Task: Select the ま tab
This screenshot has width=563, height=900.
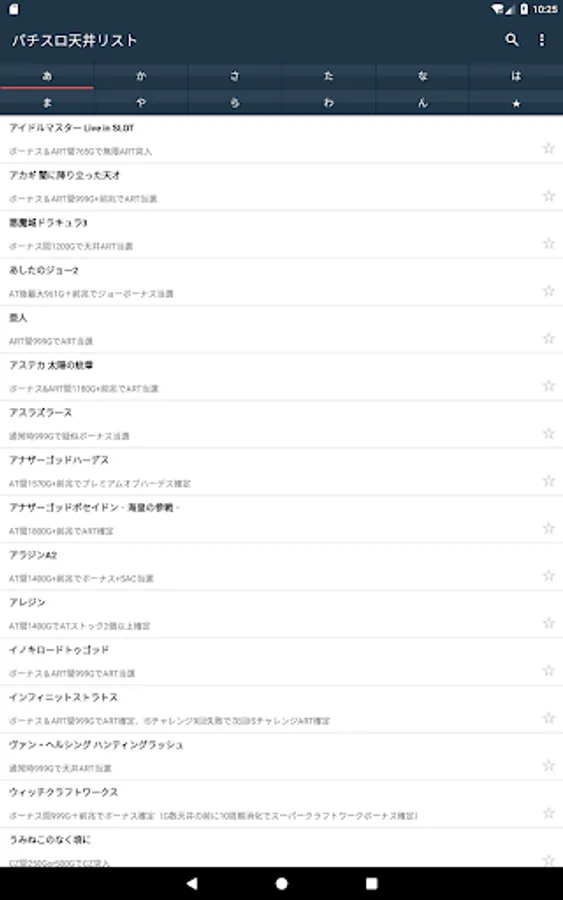Action: point(47,103)
